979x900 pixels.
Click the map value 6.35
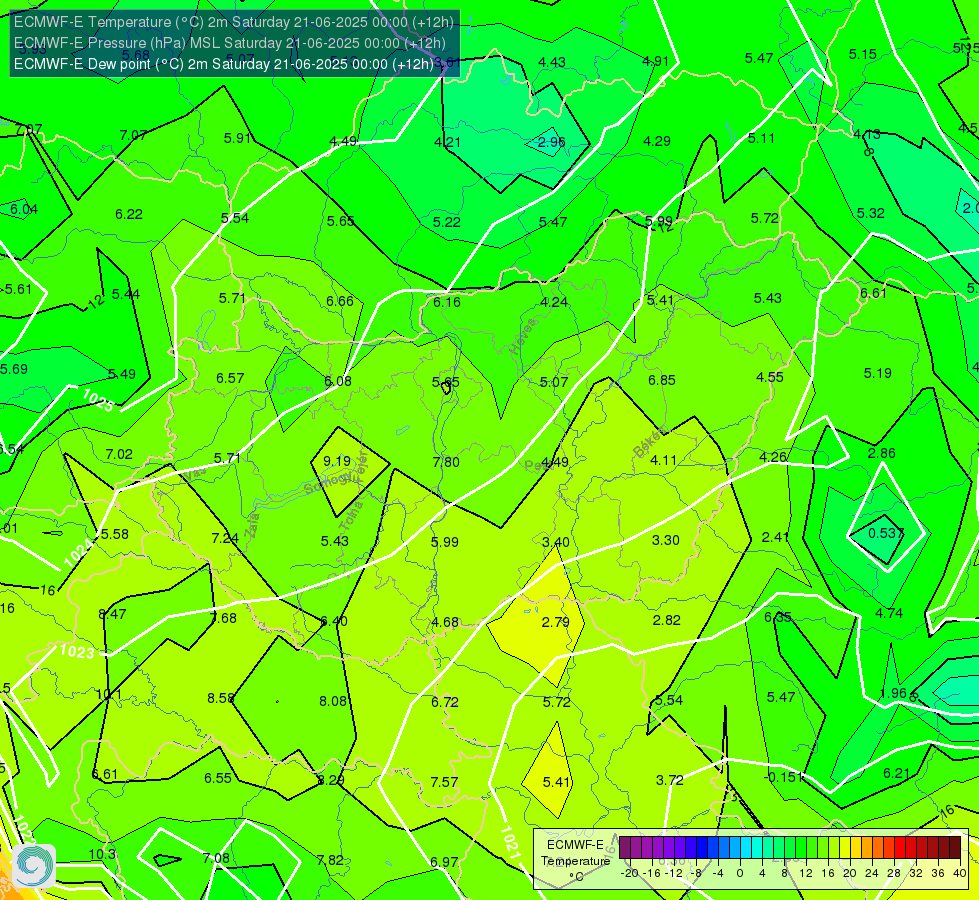click(x=777, y=617)
